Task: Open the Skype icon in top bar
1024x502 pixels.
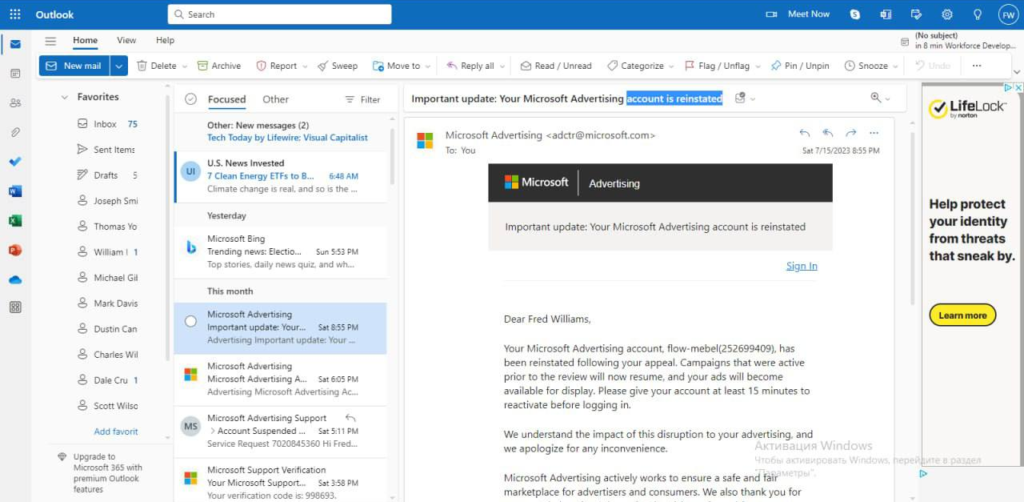Action: tap(855, 14)
